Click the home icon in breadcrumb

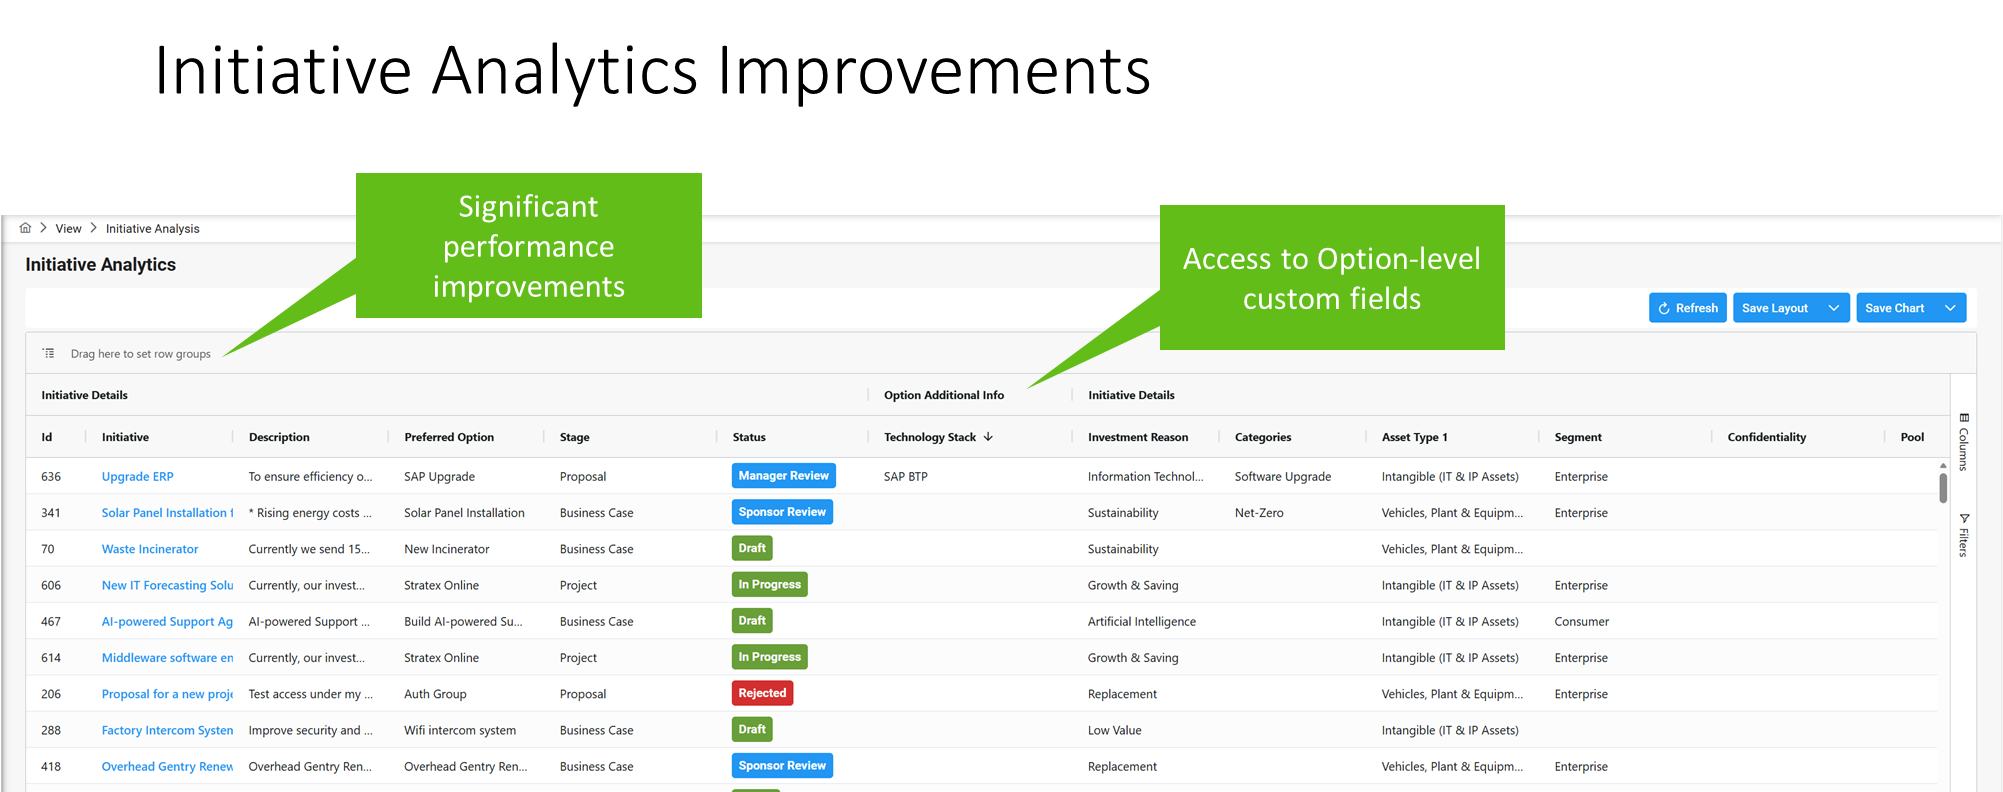(x=25, y=228)
